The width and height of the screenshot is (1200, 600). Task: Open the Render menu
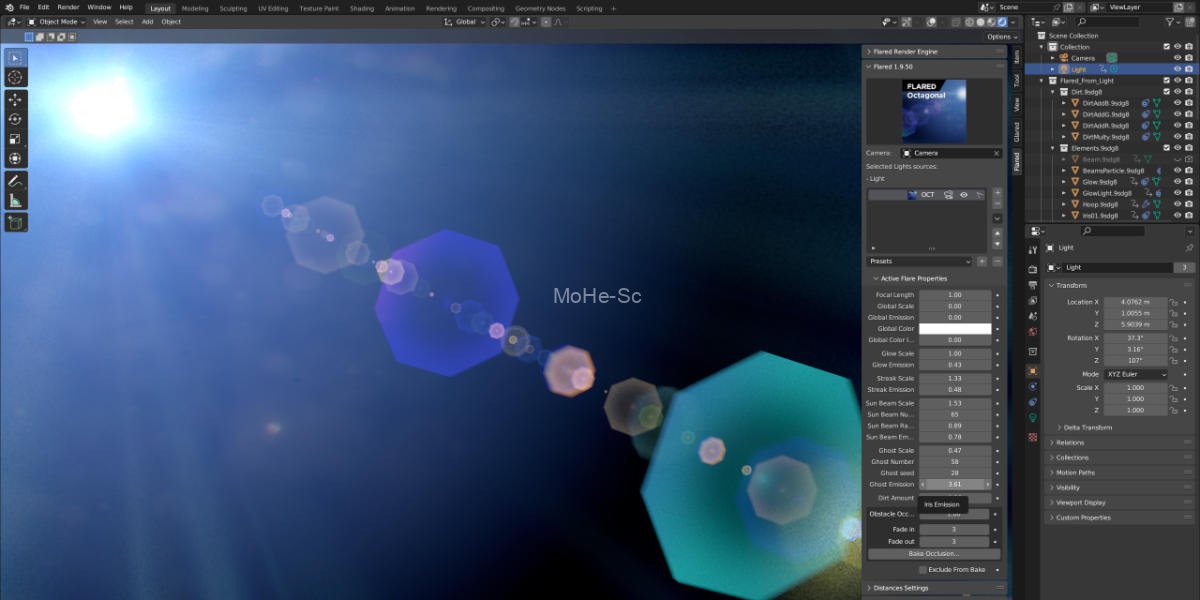click(68, 8)
